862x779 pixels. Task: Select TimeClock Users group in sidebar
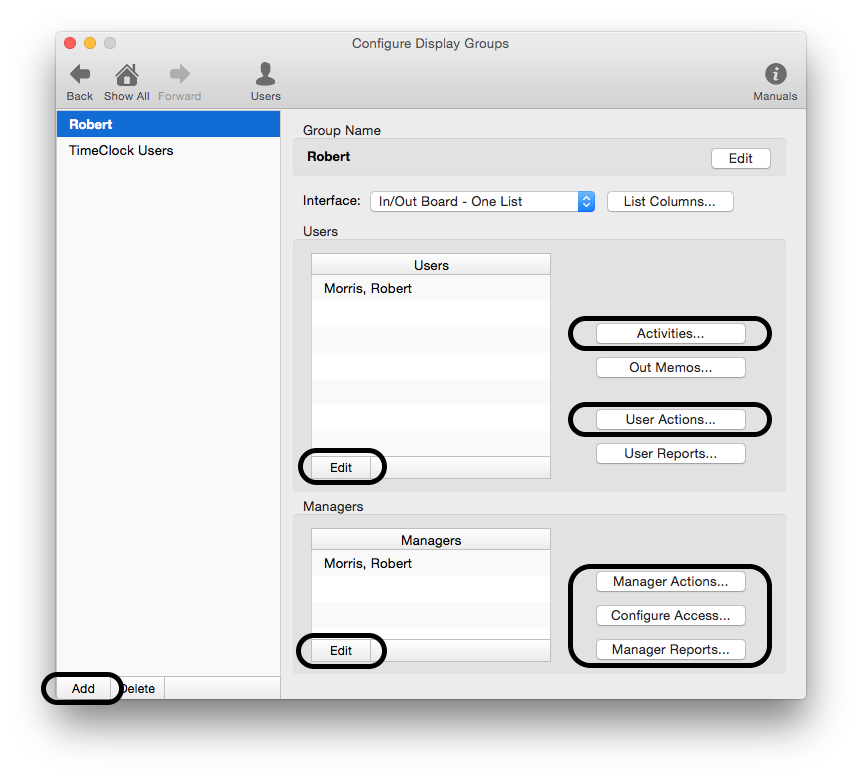click(168, 151)
